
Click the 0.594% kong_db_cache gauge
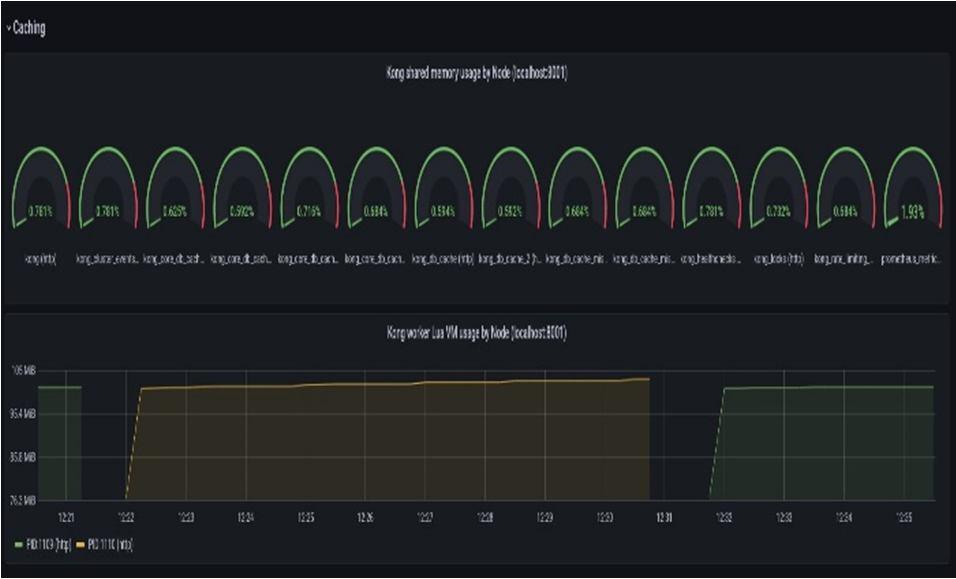tap(443, 188)
